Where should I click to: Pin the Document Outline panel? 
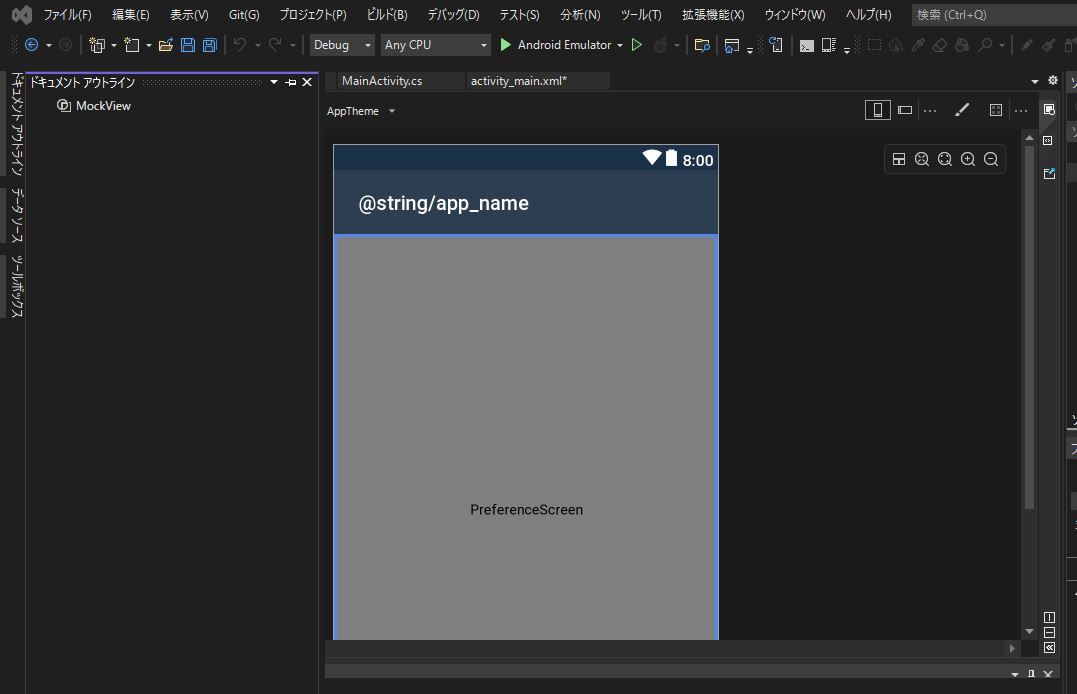[291, 82]
